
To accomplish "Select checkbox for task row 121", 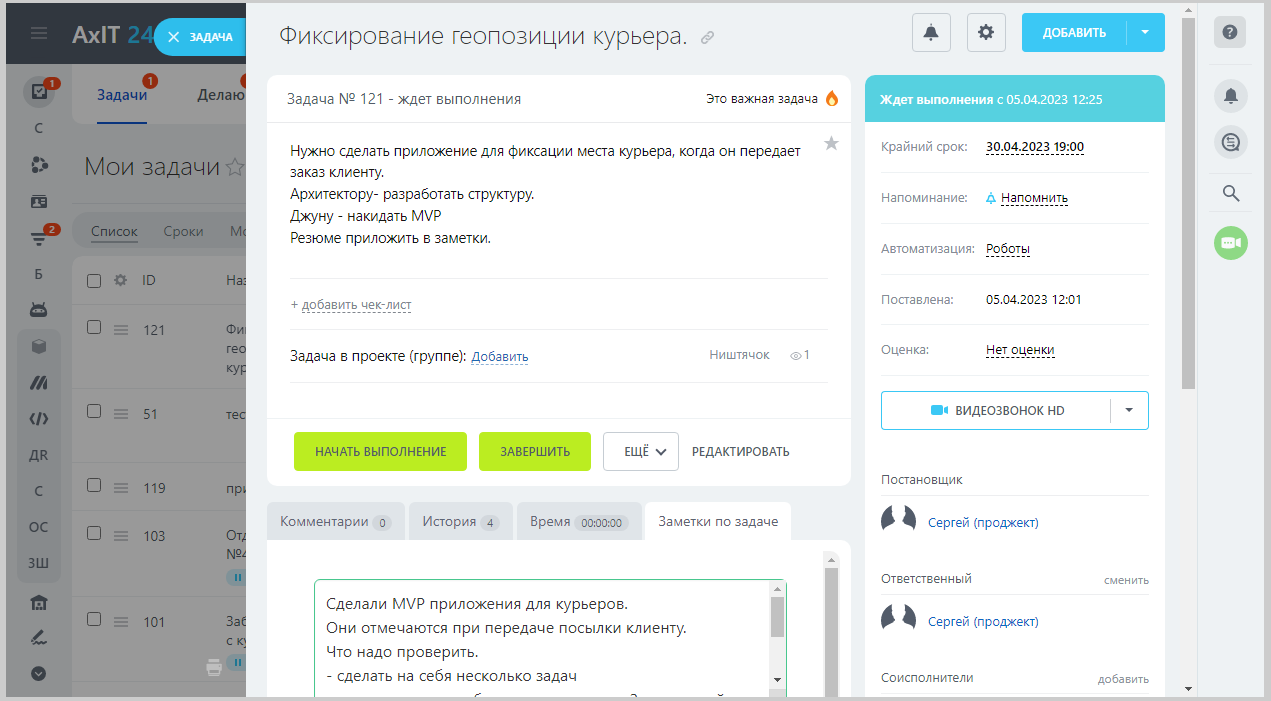I will pos(94,327).
